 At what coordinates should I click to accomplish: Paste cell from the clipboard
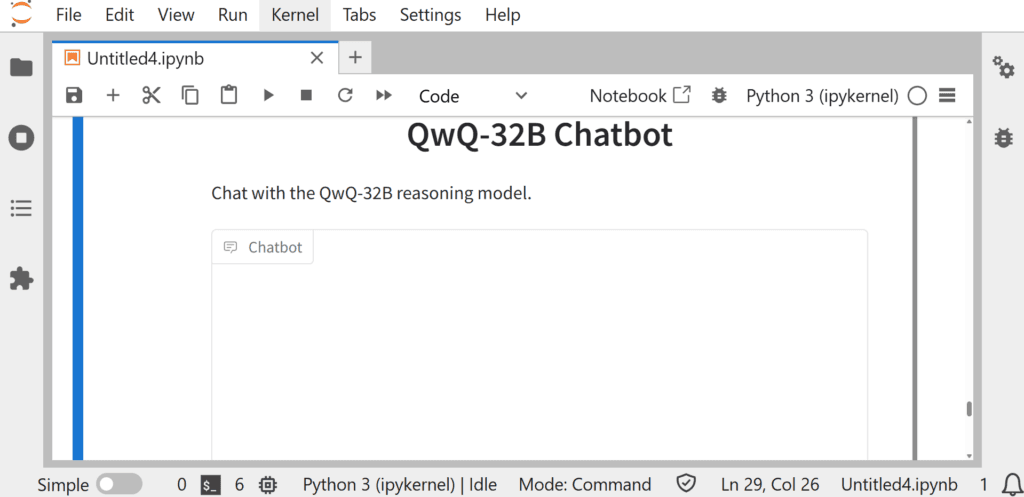(x=229, y=96)
